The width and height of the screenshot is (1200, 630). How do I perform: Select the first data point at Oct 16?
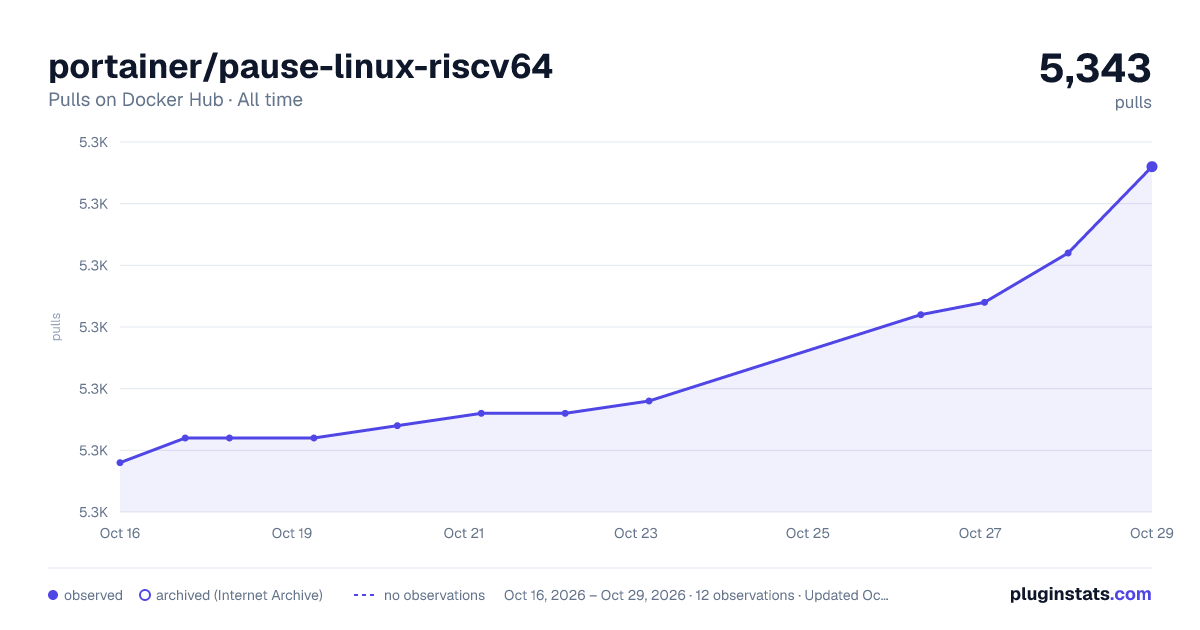pos(120,463)
